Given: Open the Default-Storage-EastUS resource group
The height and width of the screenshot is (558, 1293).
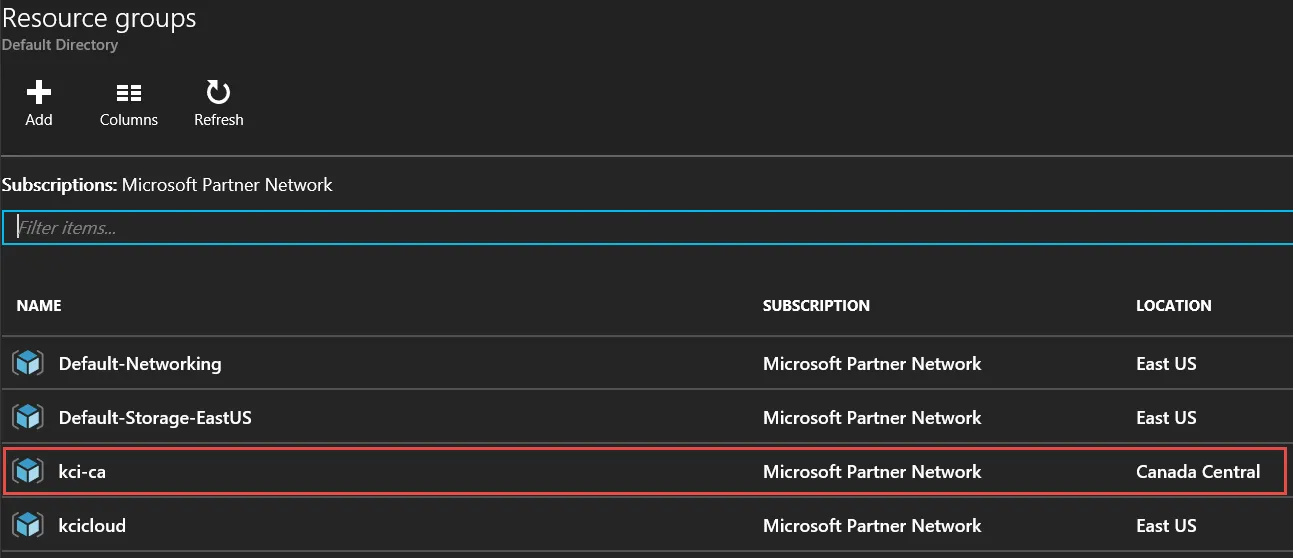Looking at the screenshot, I should (x=155, y=418).
